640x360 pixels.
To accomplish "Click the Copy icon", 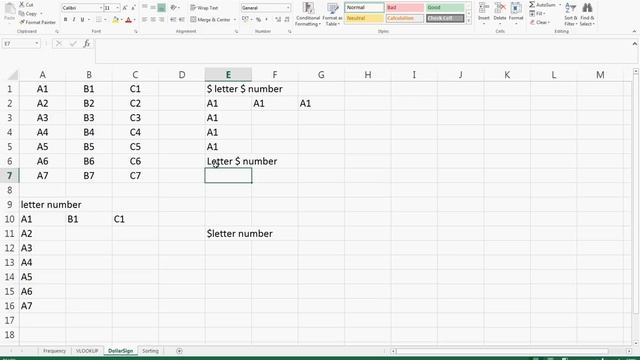I will point(22,13).
